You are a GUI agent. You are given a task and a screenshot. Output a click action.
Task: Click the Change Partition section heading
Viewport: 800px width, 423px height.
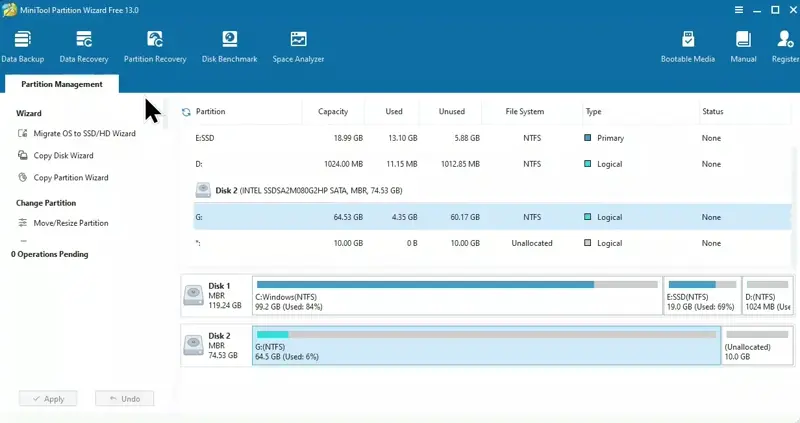pyautogui.click(x=46, y=203)
